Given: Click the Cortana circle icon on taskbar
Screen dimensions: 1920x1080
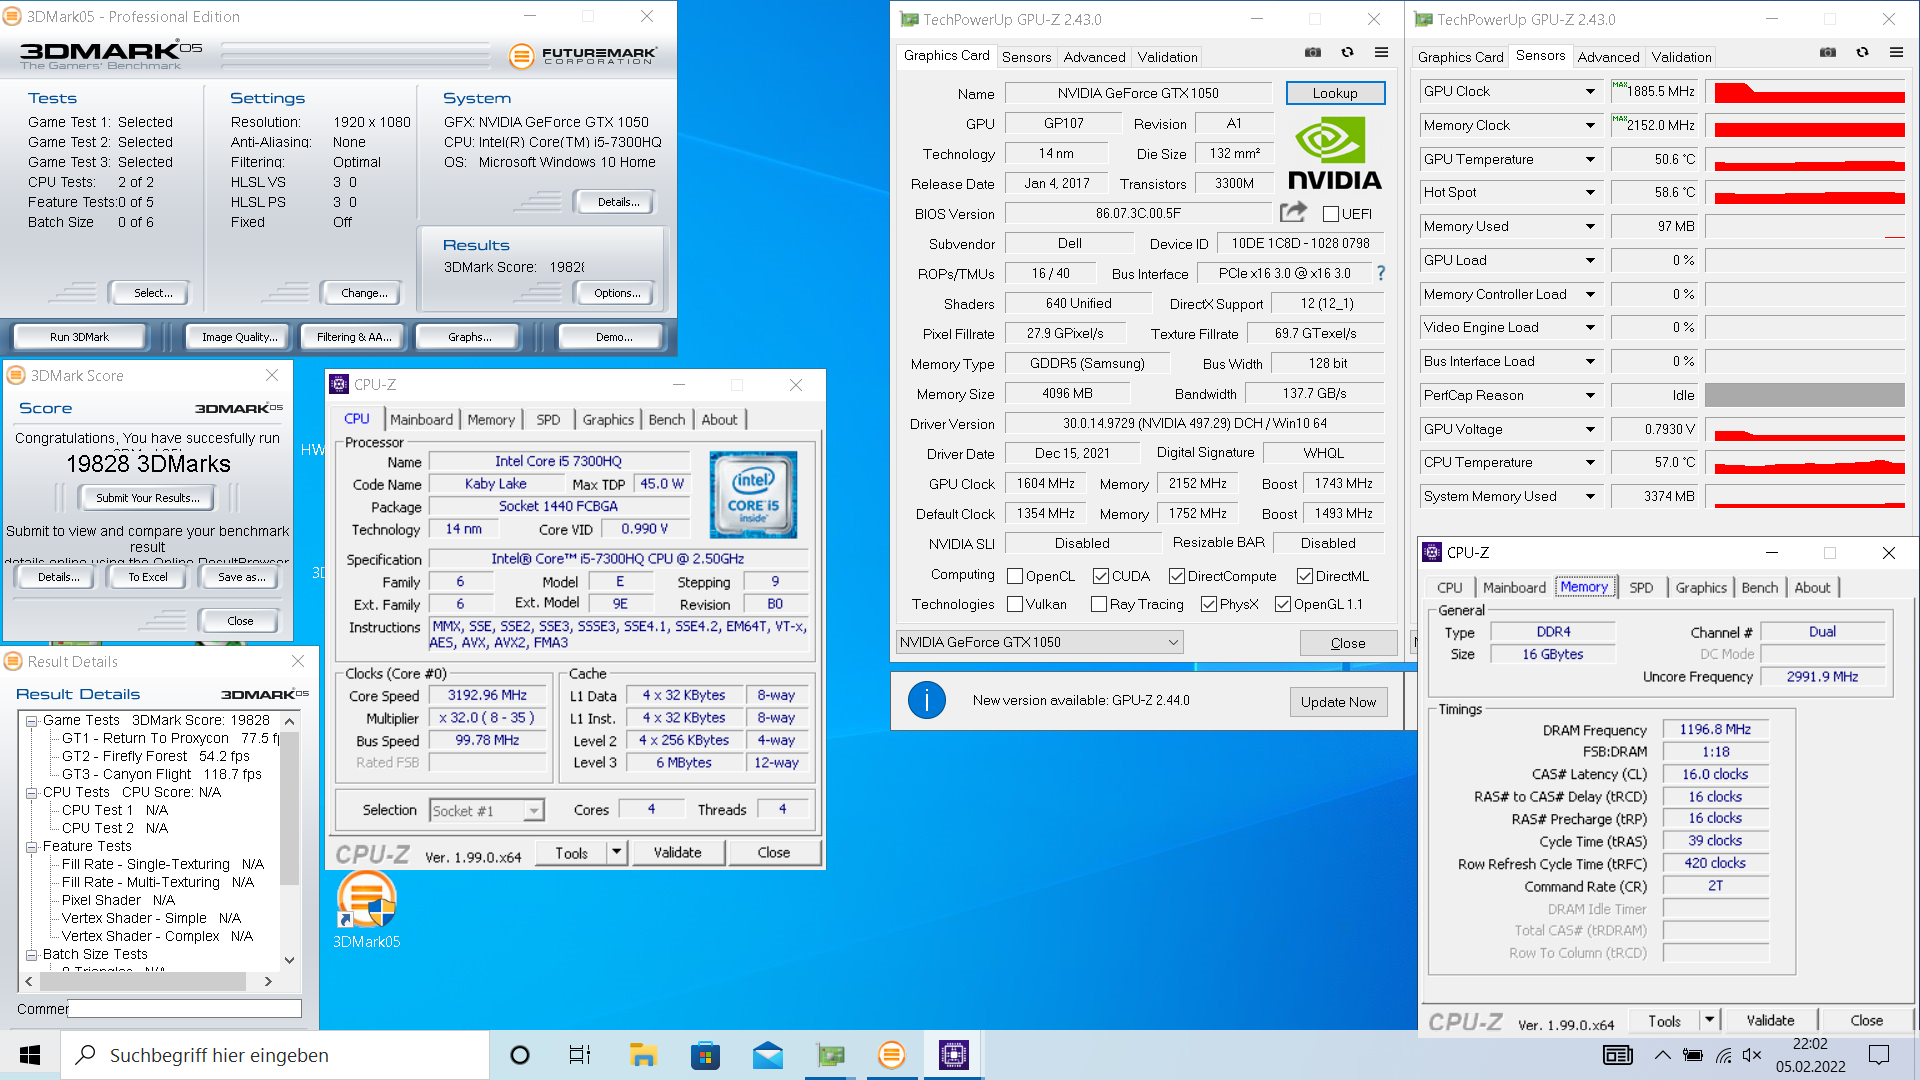Looking at the screenshot, I should 519,1055.
